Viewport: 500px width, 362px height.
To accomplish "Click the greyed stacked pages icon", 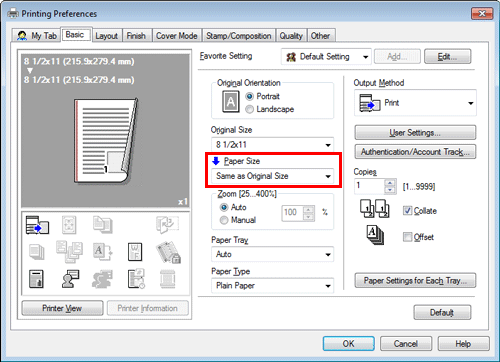I will [37, 252].
